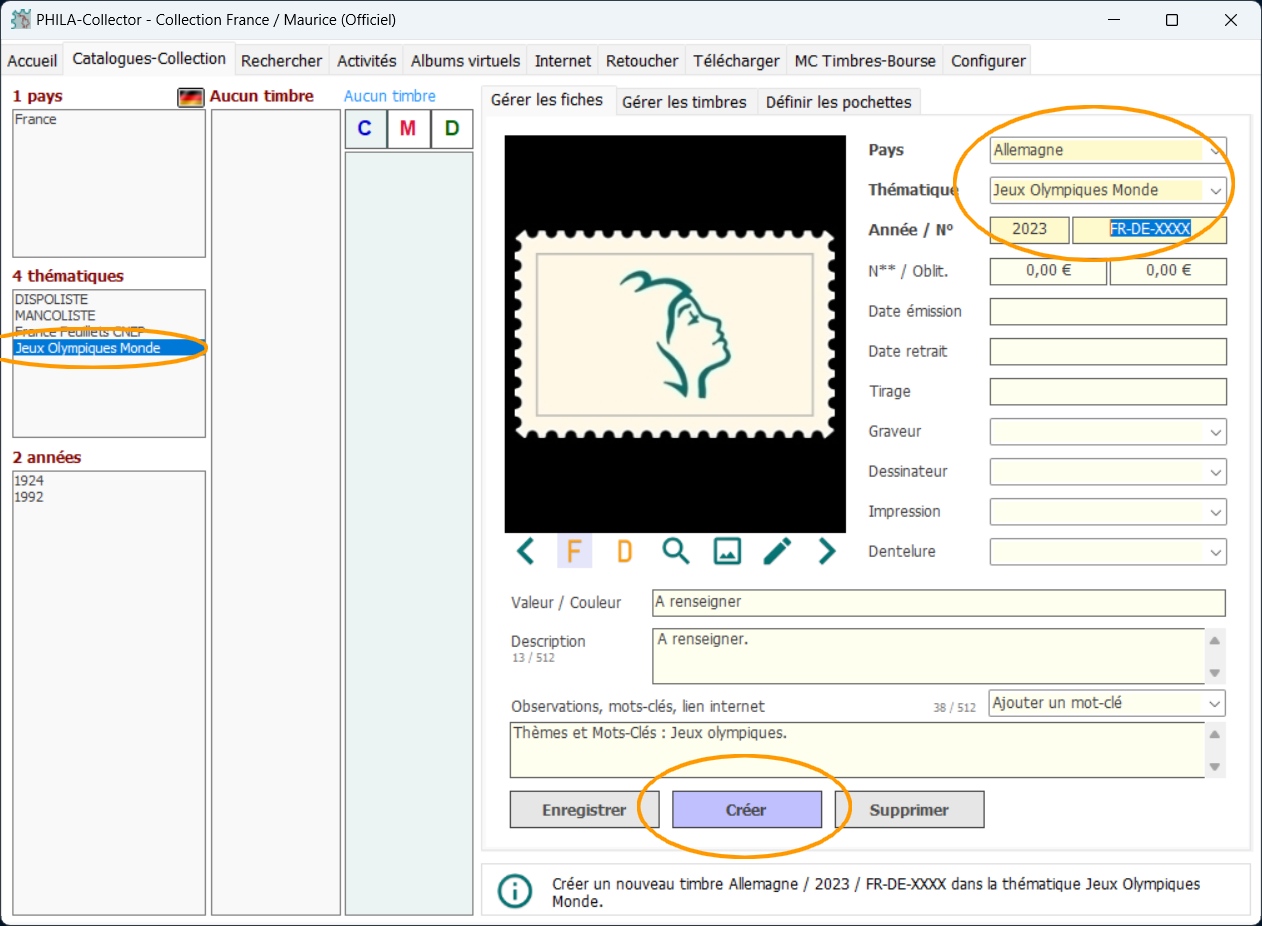The height and width of the screenshot is (926, 1262).
Task: Click the Description field scrollbar down arrow
Action: click(x=1215, y=673)
